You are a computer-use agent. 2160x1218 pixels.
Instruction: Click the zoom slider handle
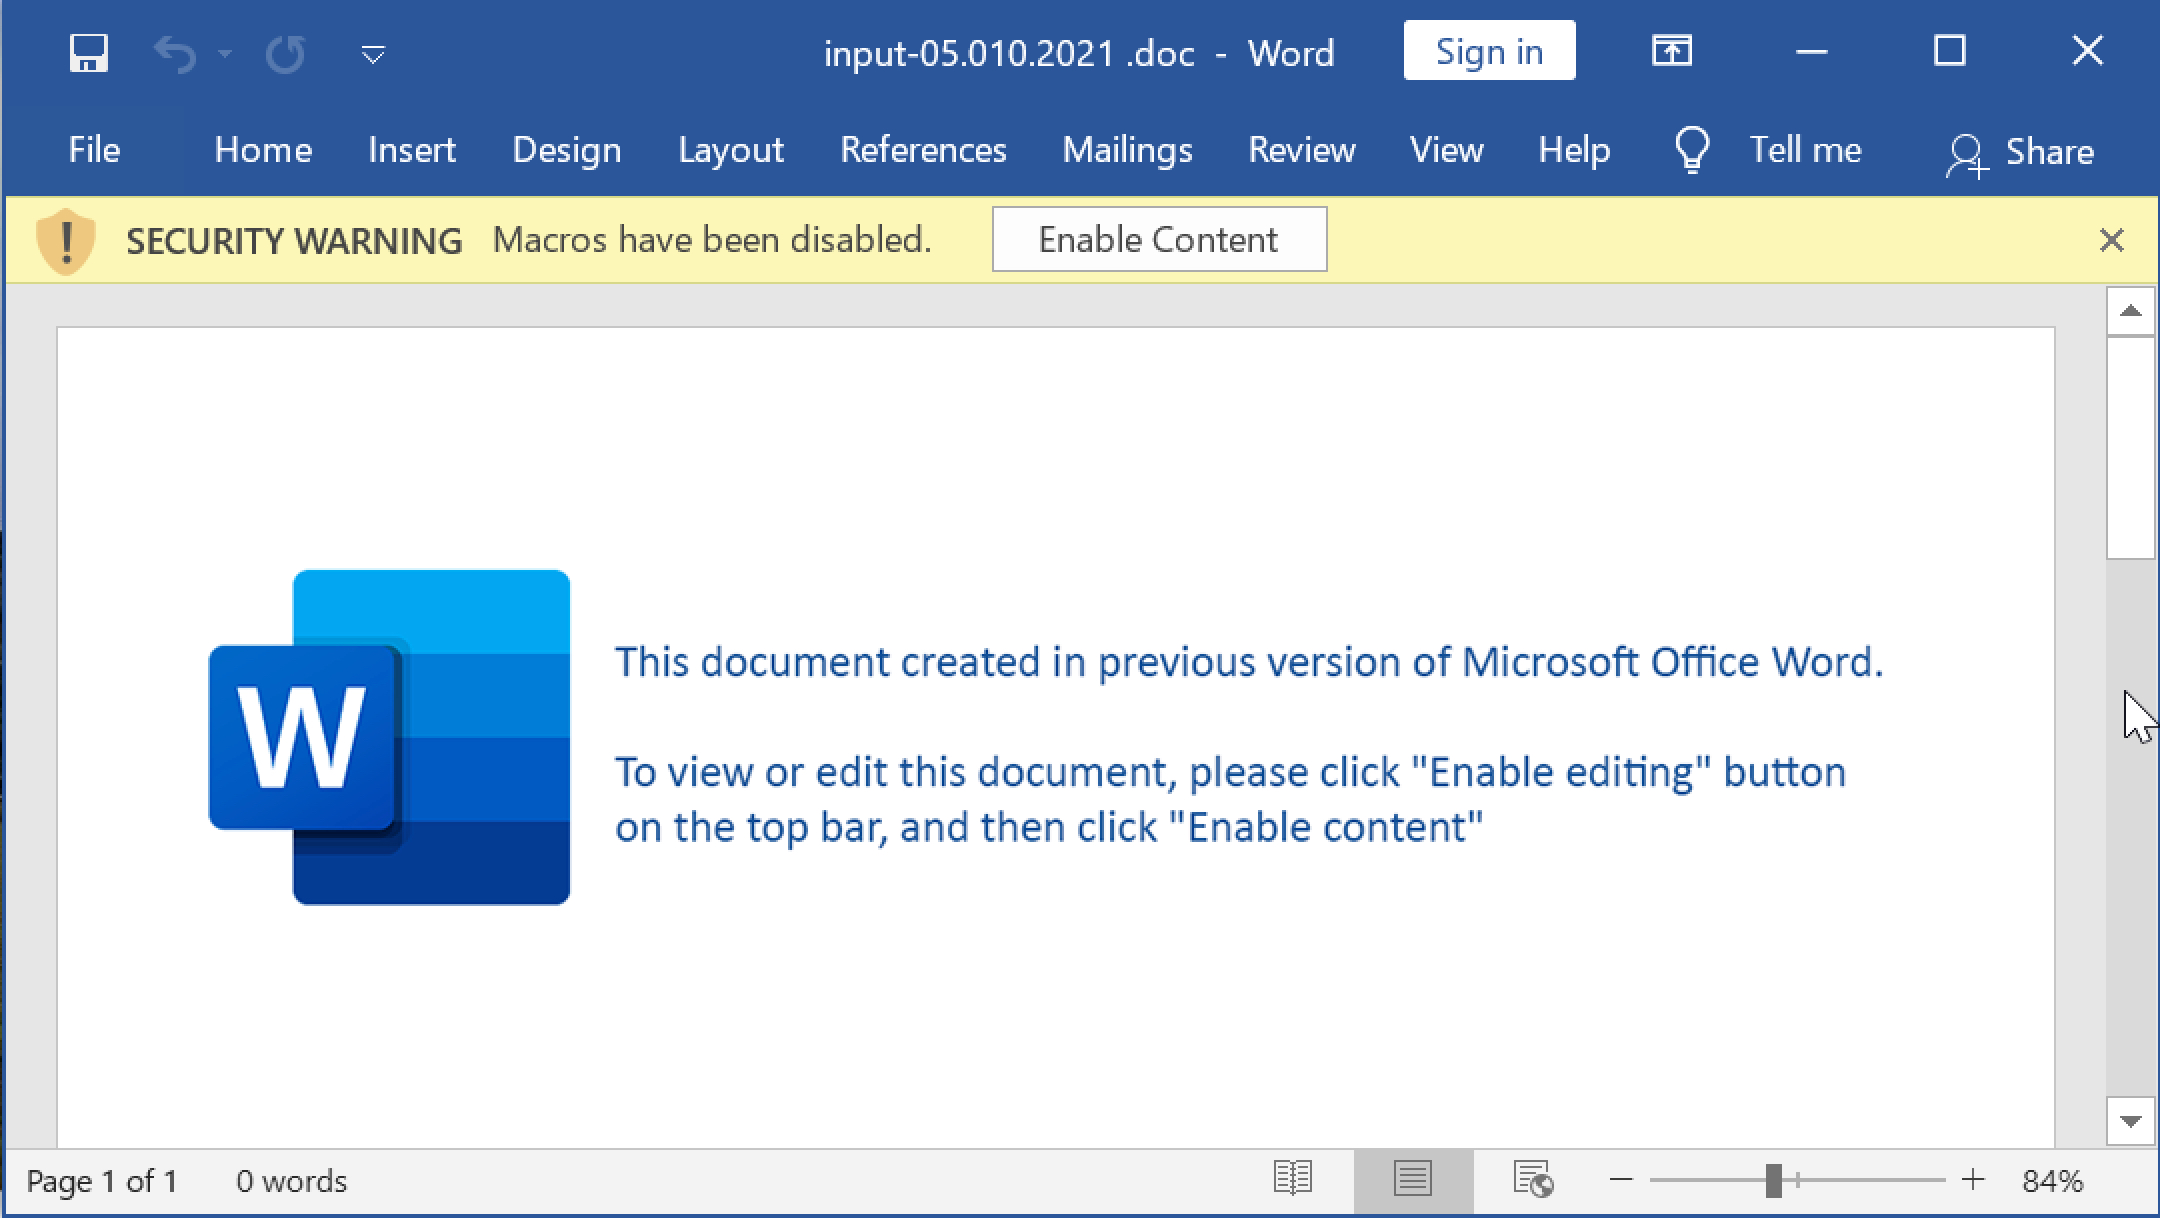point(1773,1180)
